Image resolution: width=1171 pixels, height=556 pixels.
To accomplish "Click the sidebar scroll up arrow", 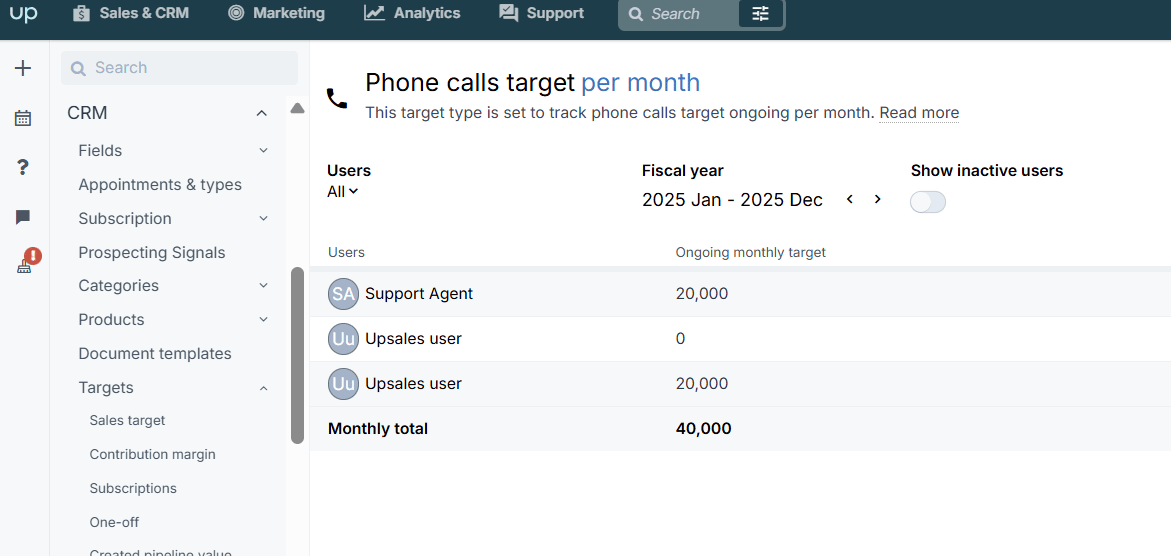I will pos(297,108).
